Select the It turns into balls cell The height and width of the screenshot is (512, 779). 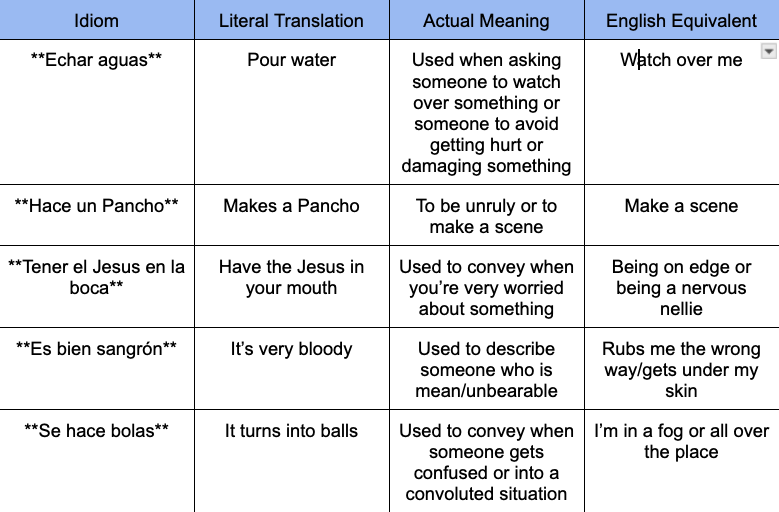coord(292,461)
